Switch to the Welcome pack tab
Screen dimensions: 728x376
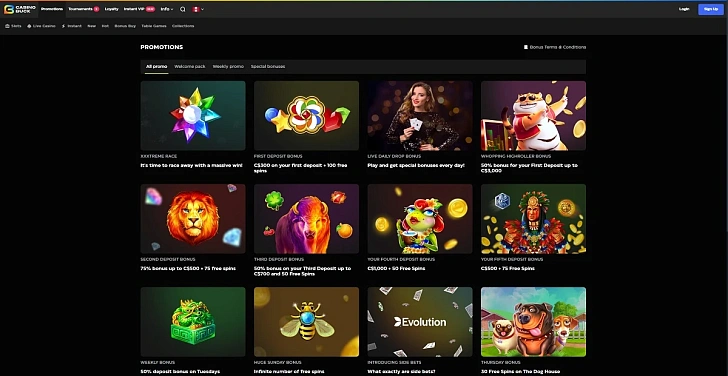[x=189, y=67]
